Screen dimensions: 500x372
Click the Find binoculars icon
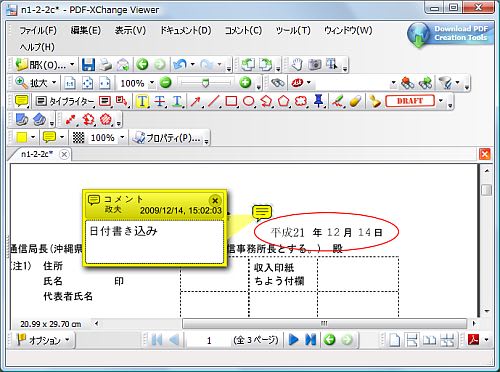[277, 83]
